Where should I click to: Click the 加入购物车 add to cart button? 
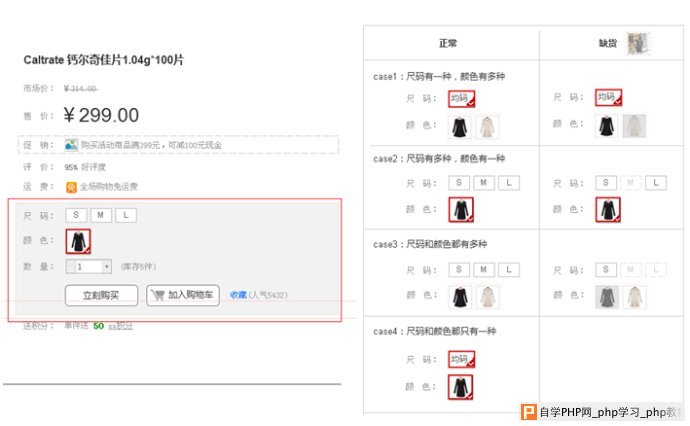pyautogui.click(x=183, y=295)
